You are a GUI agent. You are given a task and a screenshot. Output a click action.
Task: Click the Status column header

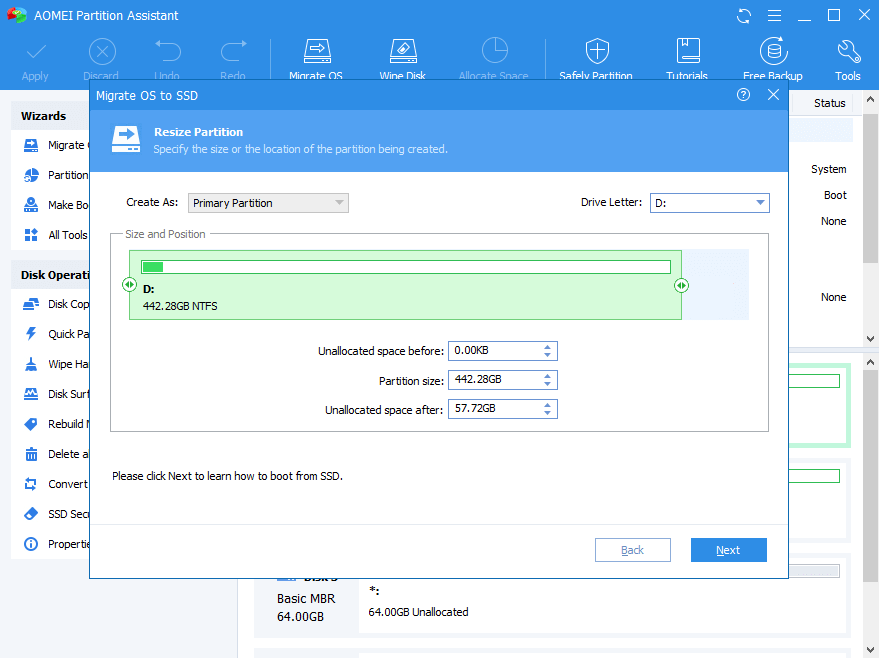829,103
